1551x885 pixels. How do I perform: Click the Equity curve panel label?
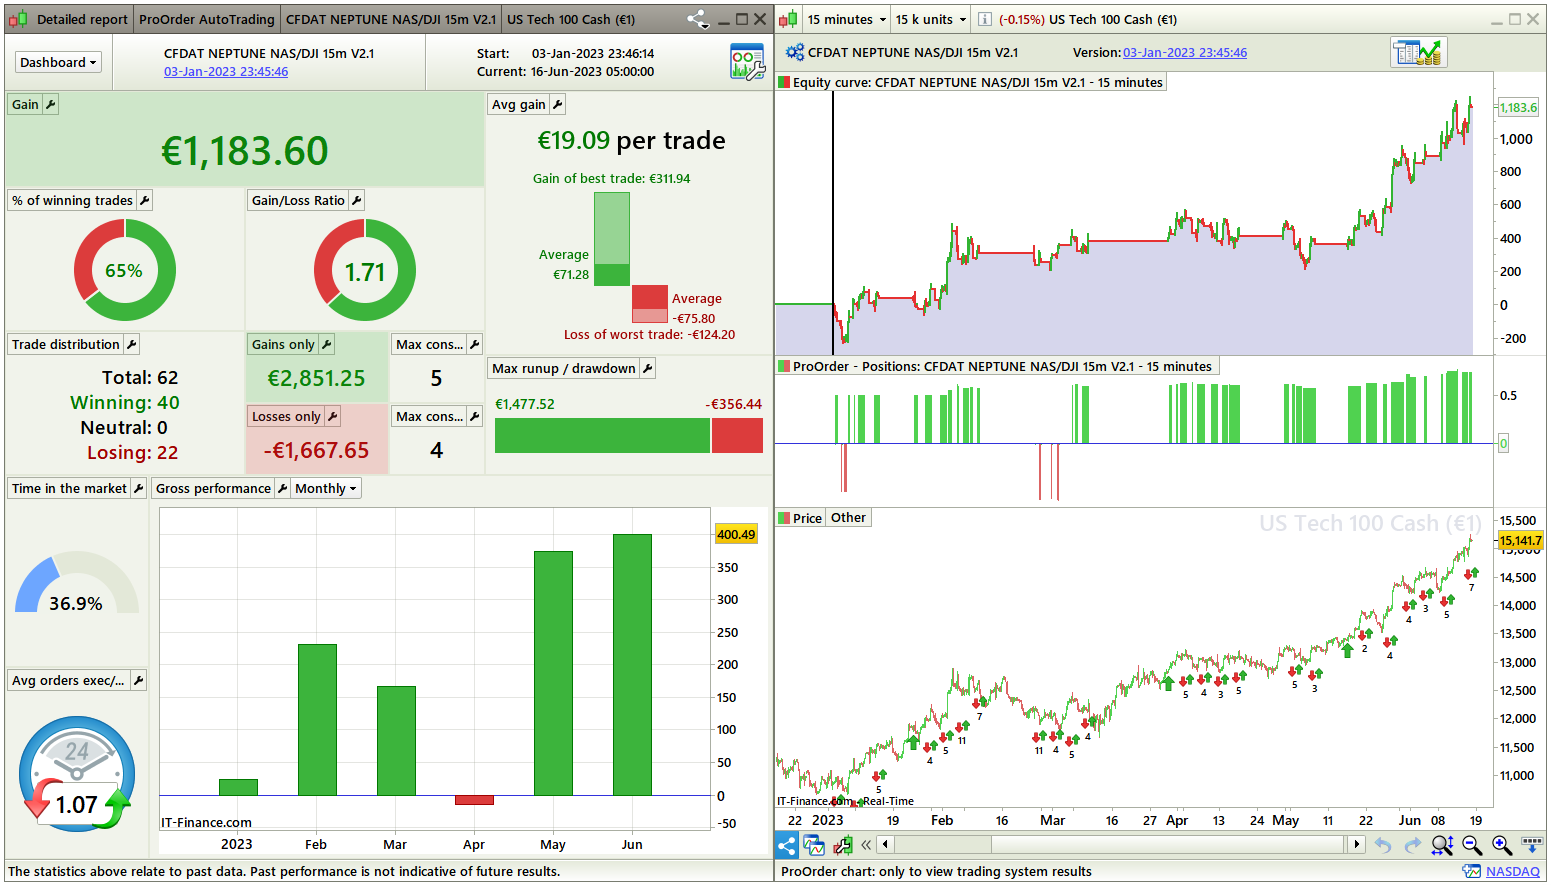(x=970, y=82)
